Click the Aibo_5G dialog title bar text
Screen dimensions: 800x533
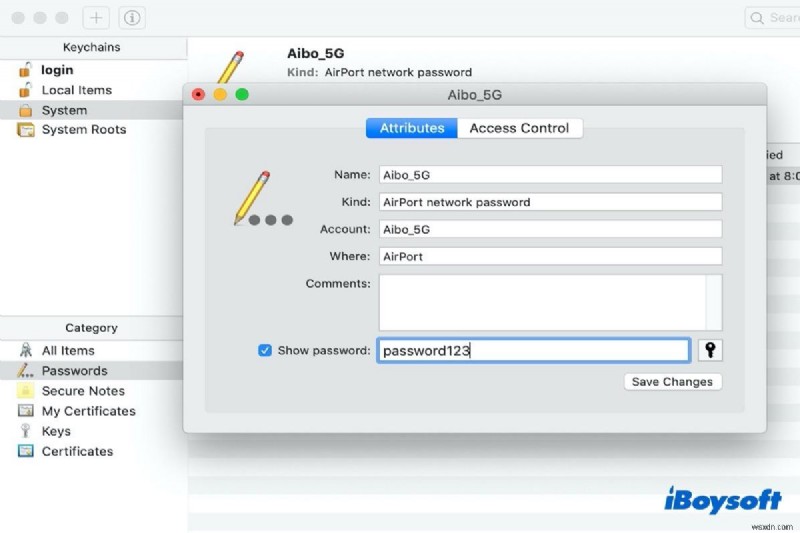click(474, 95)
